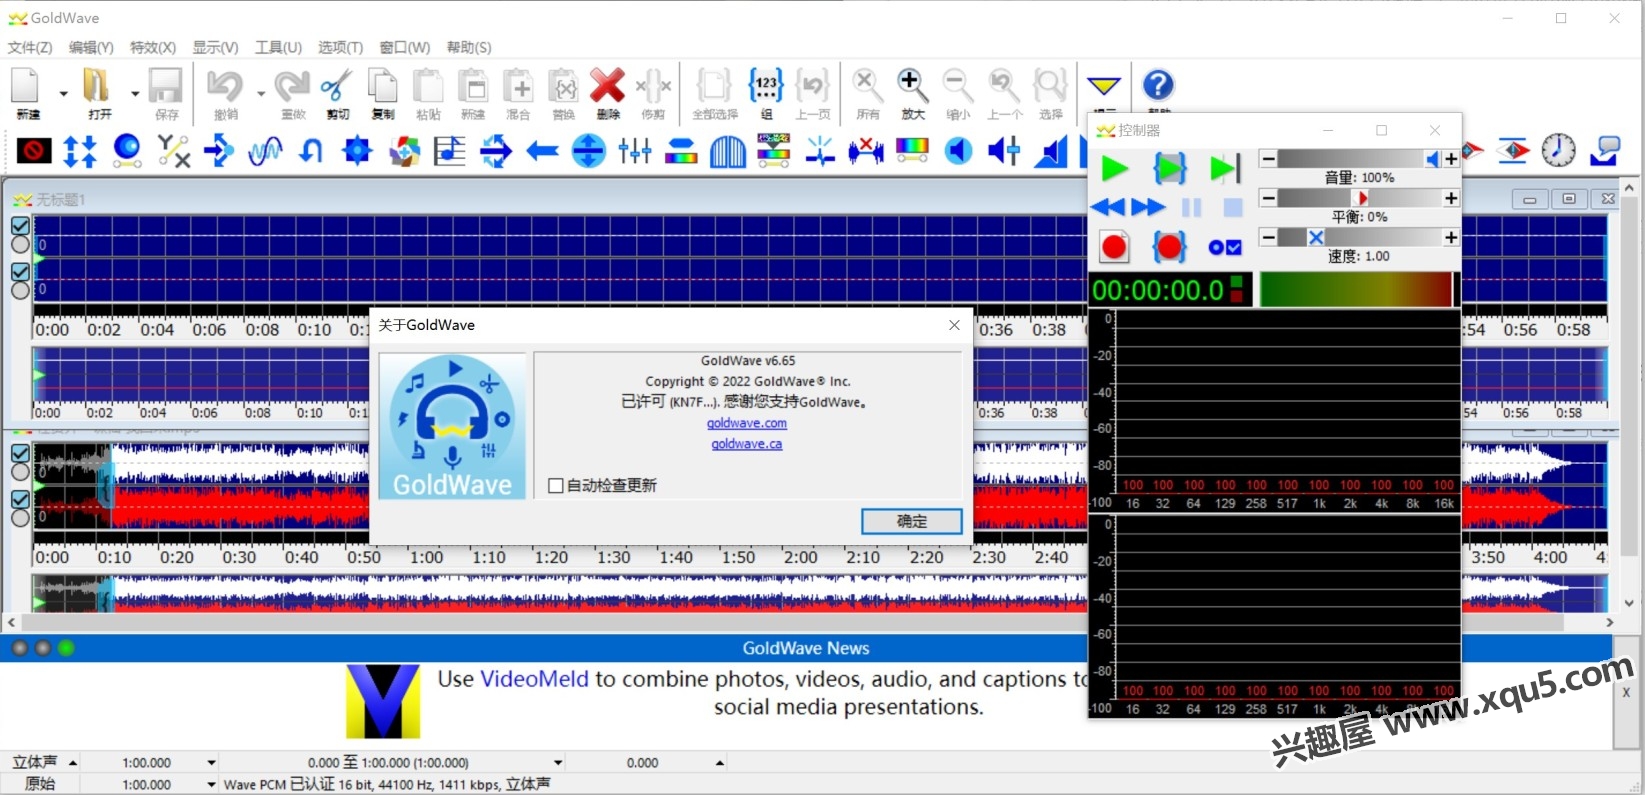The width and height of the screenshot is (1645, 795).
Task: Click the VideoMeld link in GoldWave News
Action: (535, 679)
